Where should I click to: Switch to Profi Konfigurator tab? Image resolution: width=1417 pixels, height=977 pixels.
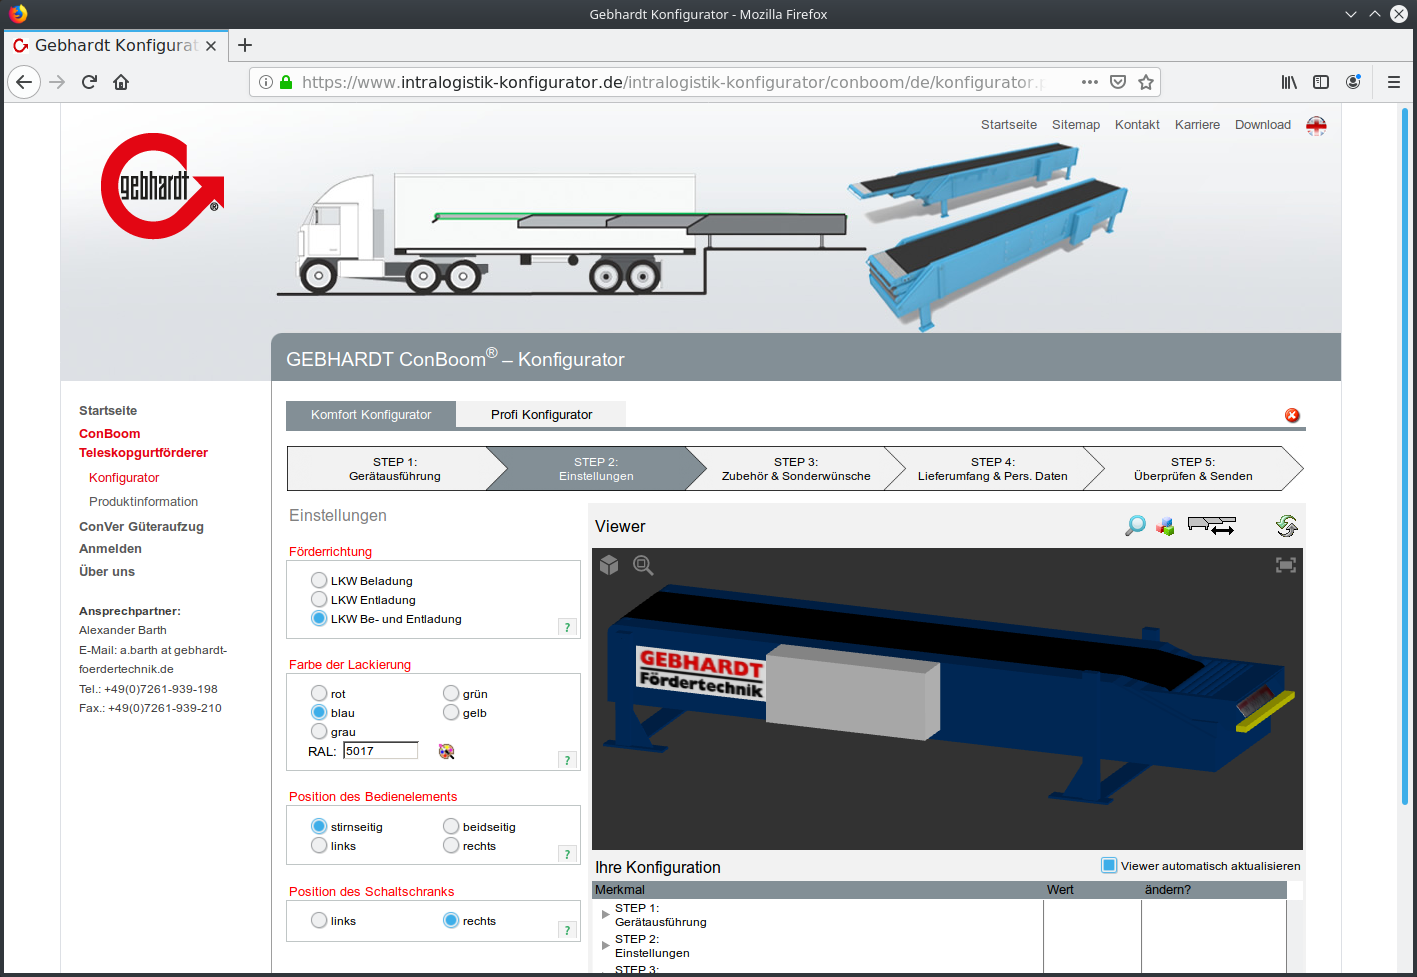(541, 414)
